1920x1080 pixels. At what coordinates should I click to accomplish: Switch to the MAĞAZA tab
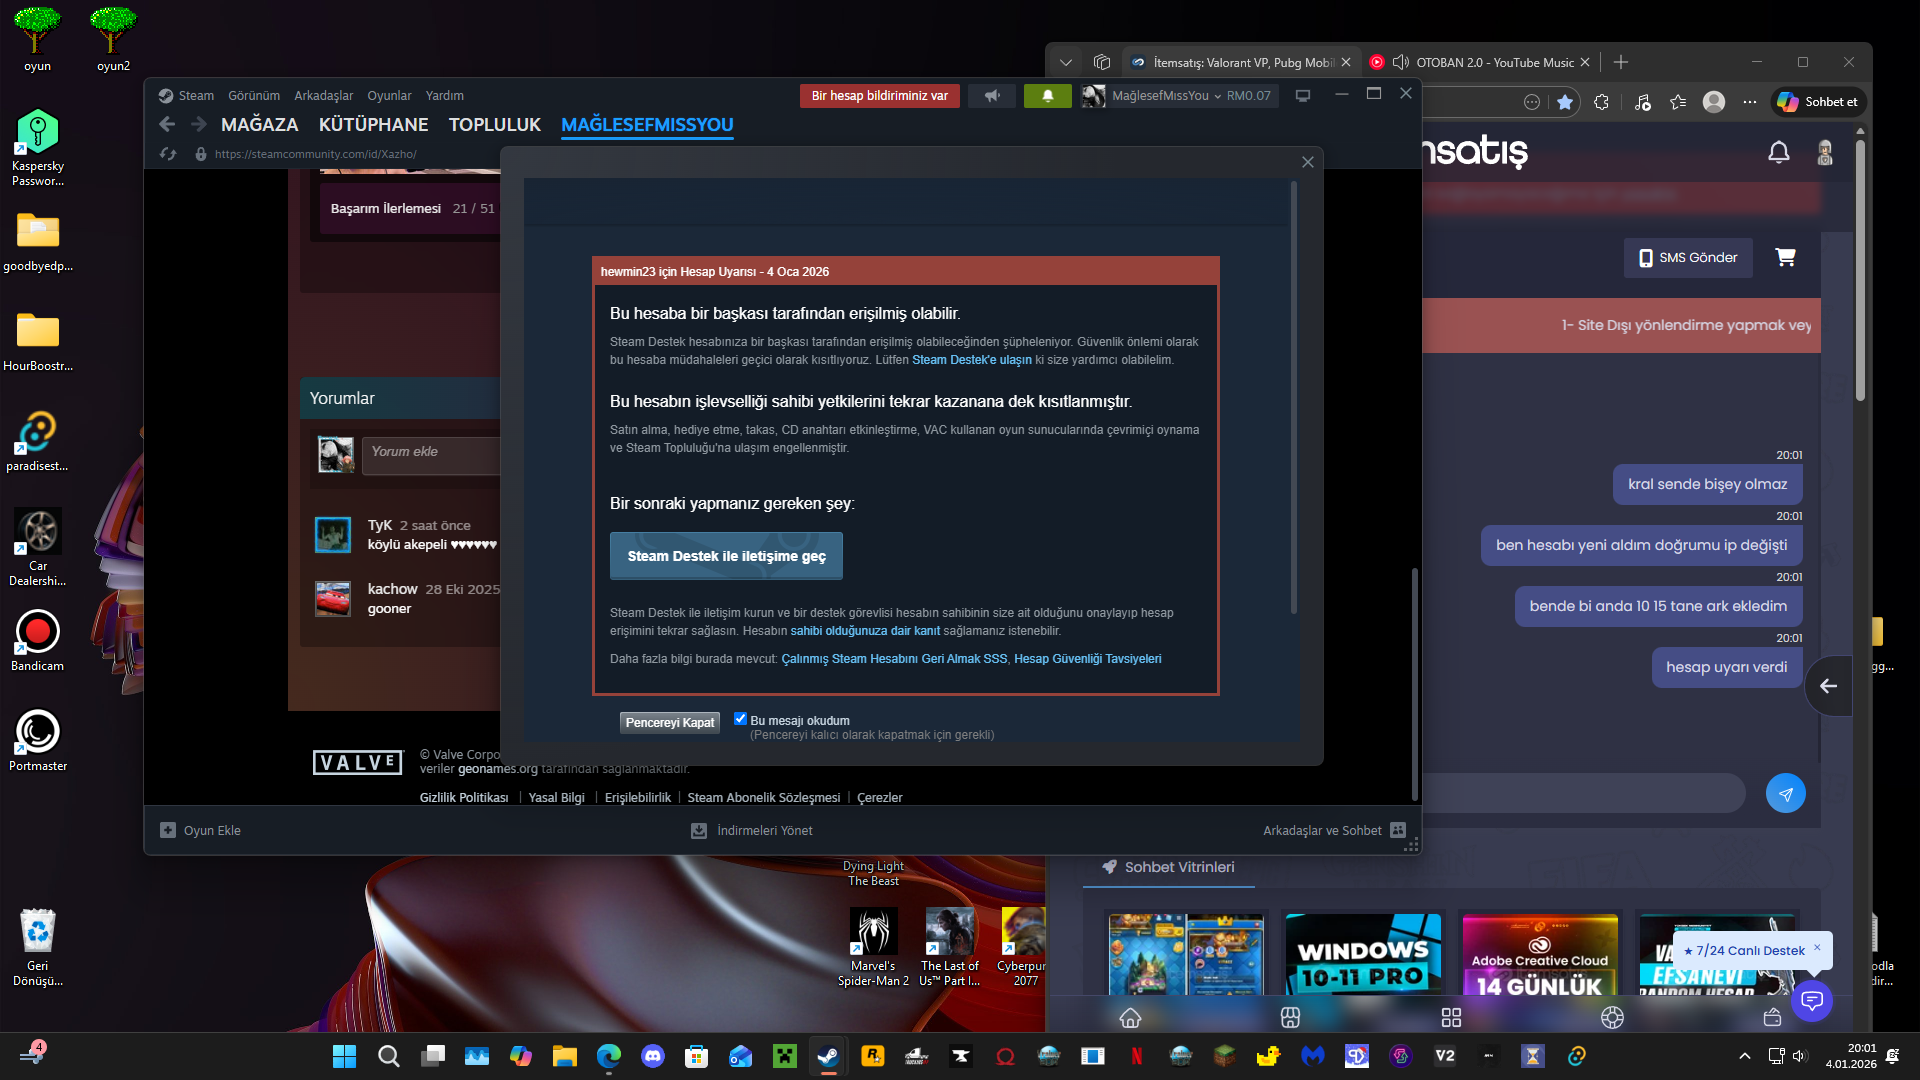[260, 125]
